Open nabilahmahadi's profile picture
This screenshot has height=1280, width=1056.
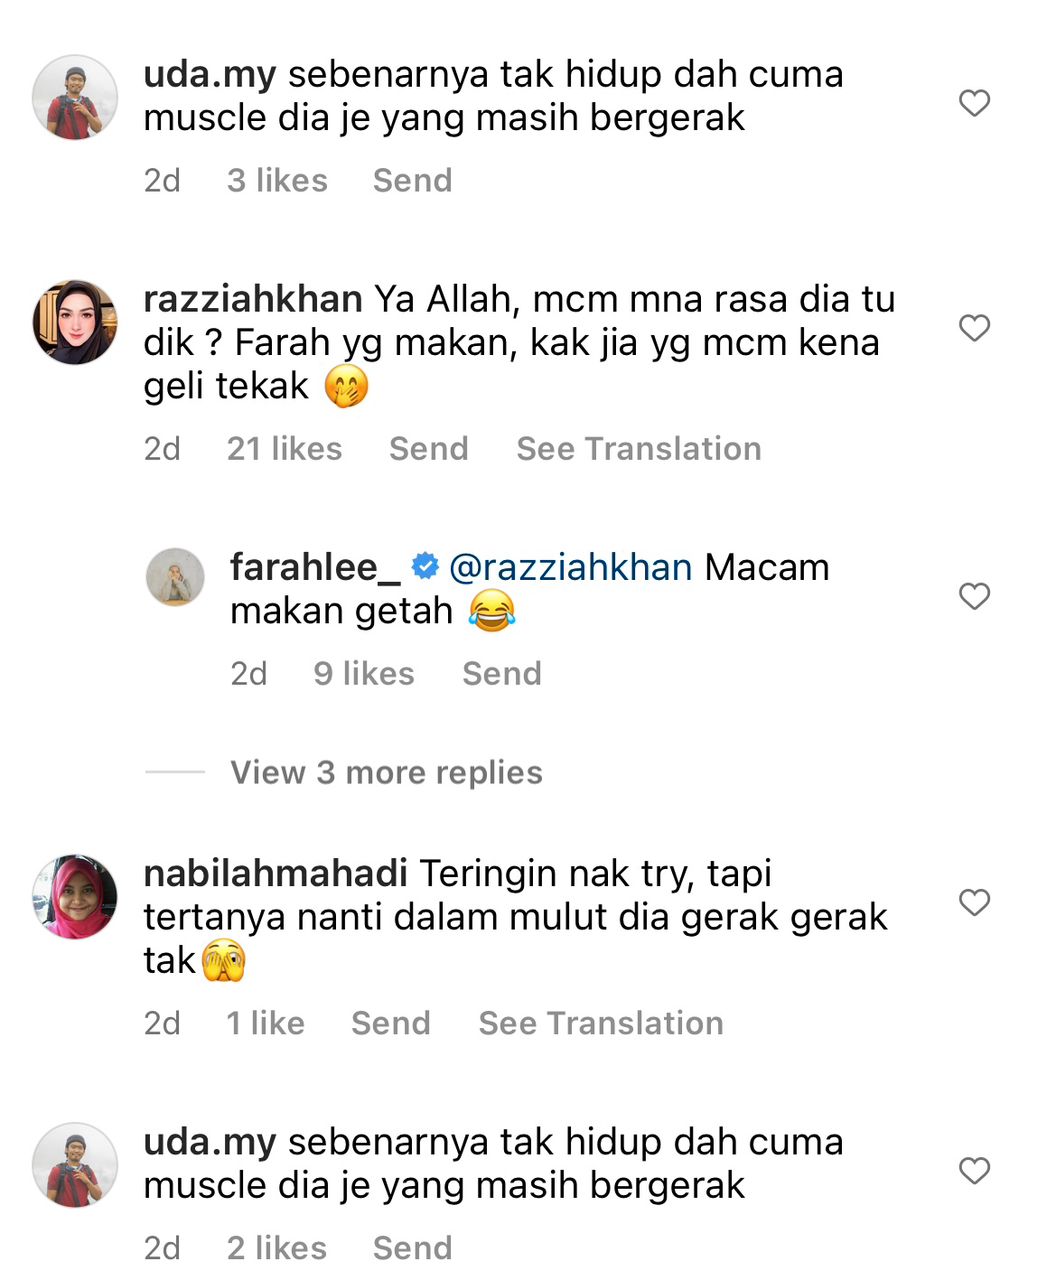click(75, 897)
